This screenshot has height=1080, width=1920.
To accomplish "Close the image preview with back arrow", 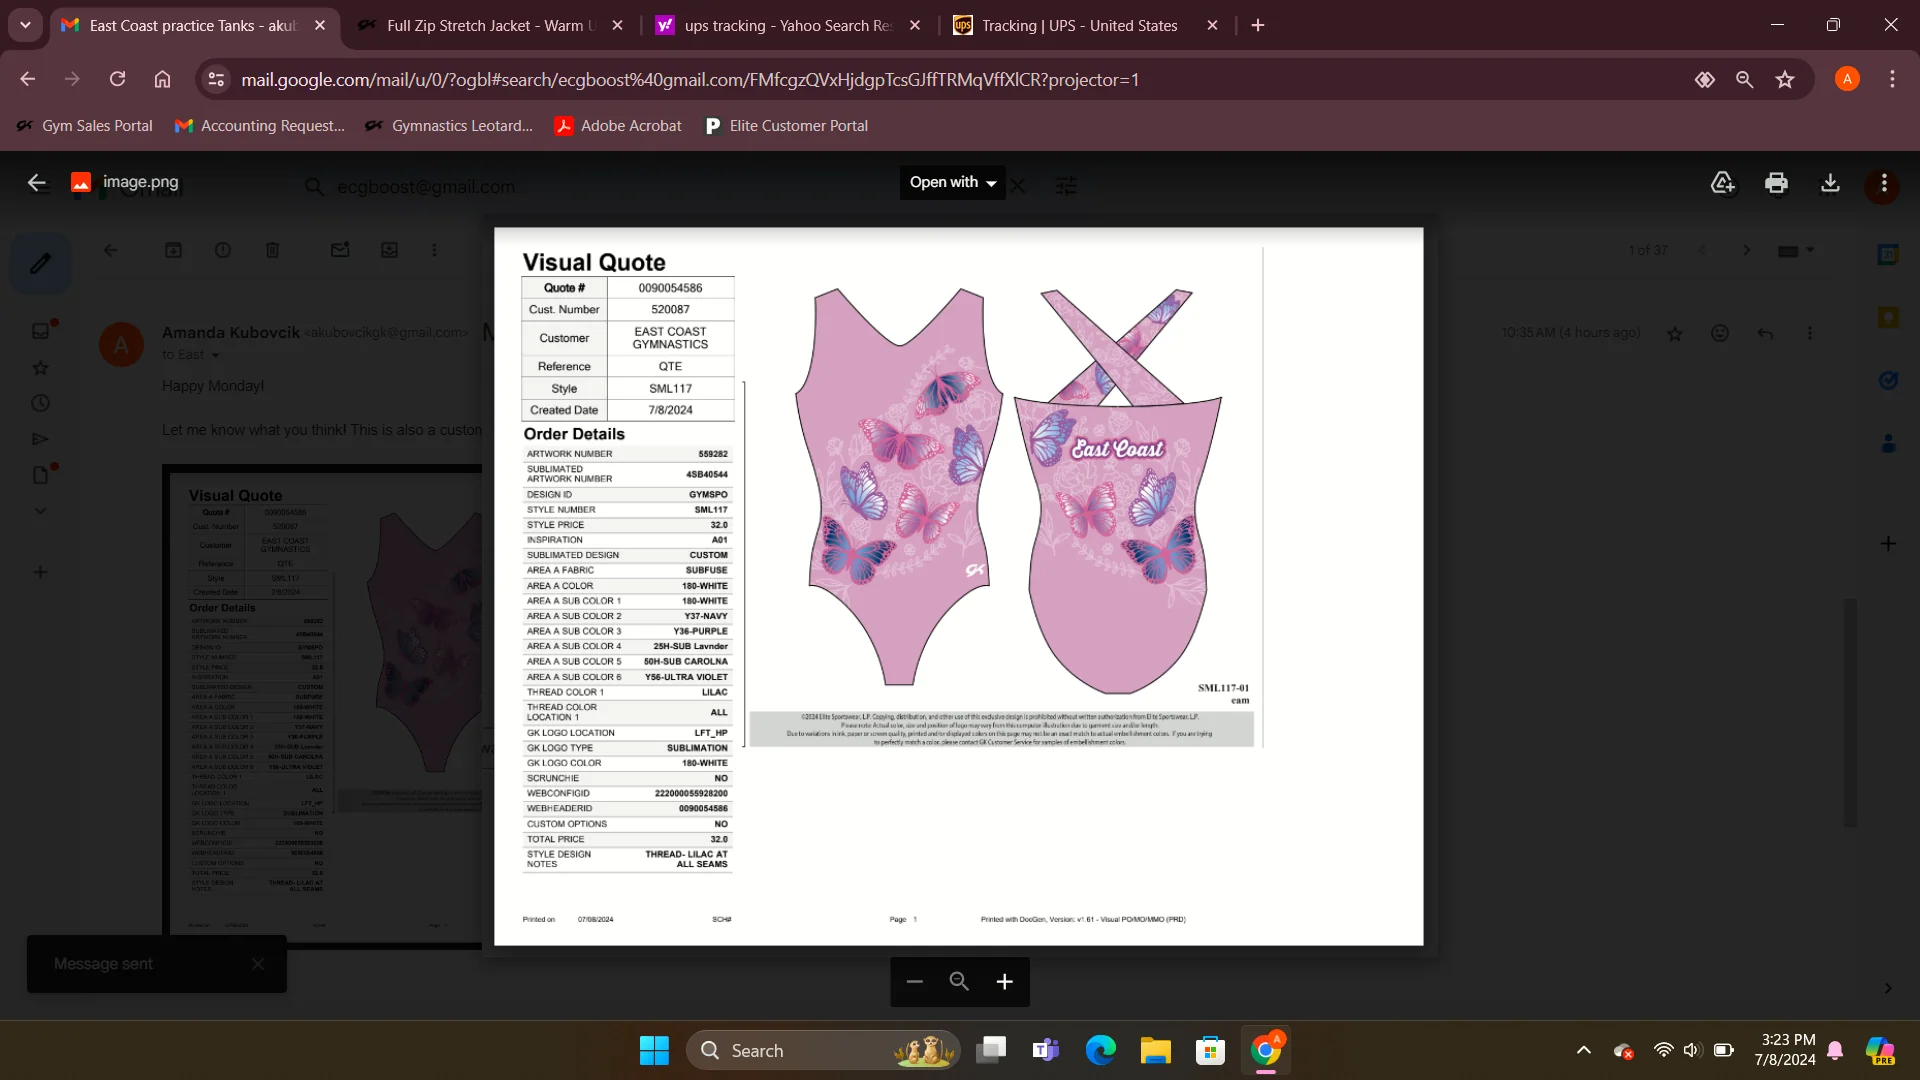I will point(37,182).
